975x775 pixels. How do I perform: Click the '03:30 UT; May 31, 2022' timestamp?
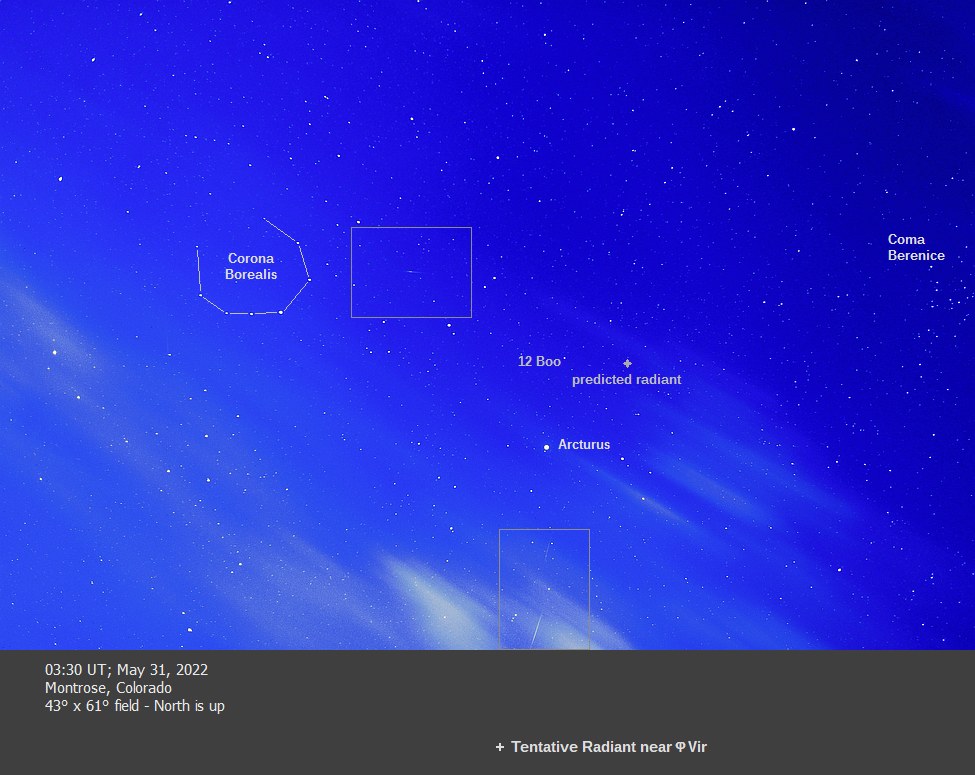click(x=126, y=670)
